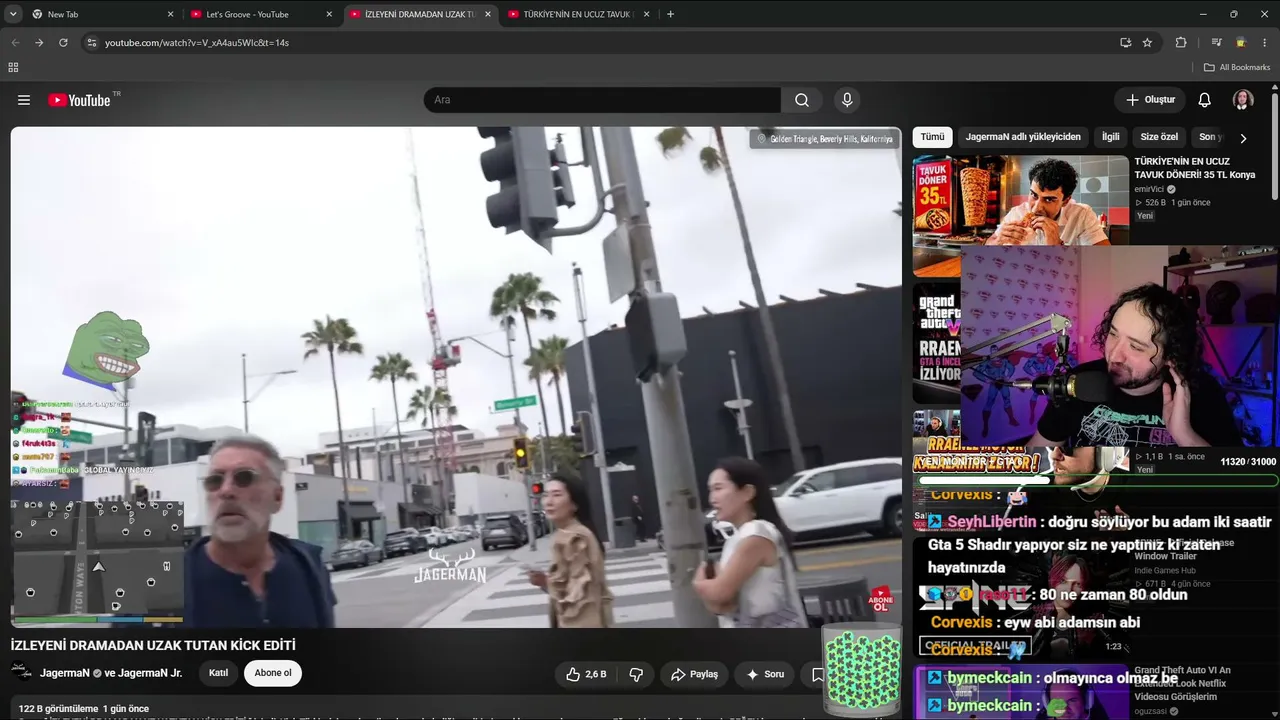This screenshot has width=1280, height=720.
Task: Select the İlgili filter chip
Action: pos(1111,137)
